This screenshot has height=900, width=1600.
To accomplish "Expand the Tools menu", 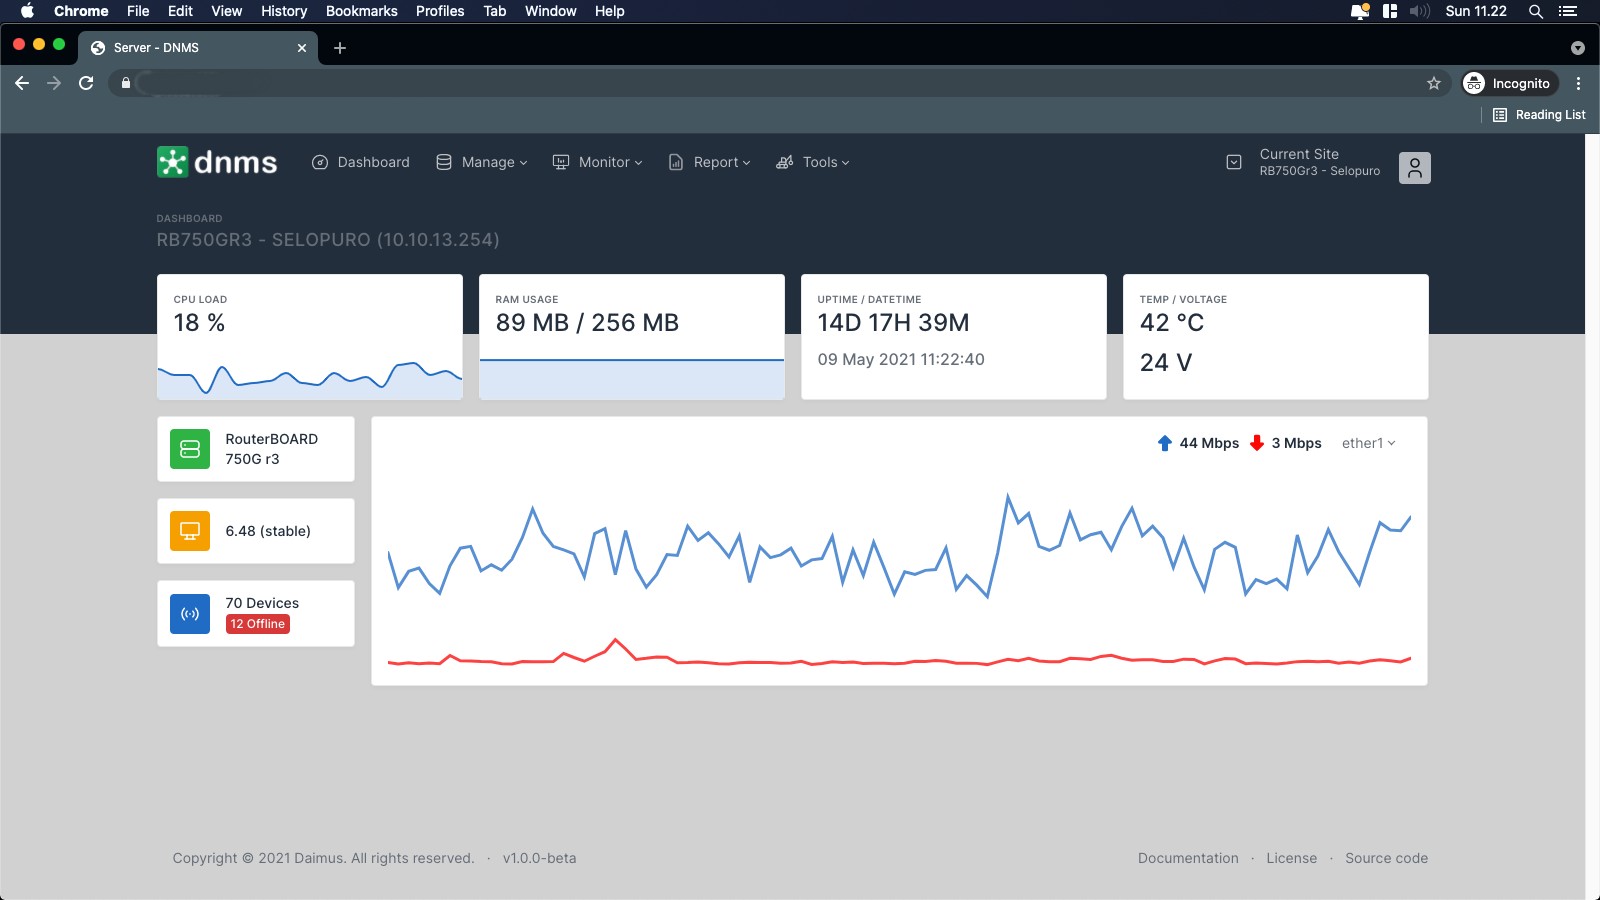I will click(x=820, y=161).
